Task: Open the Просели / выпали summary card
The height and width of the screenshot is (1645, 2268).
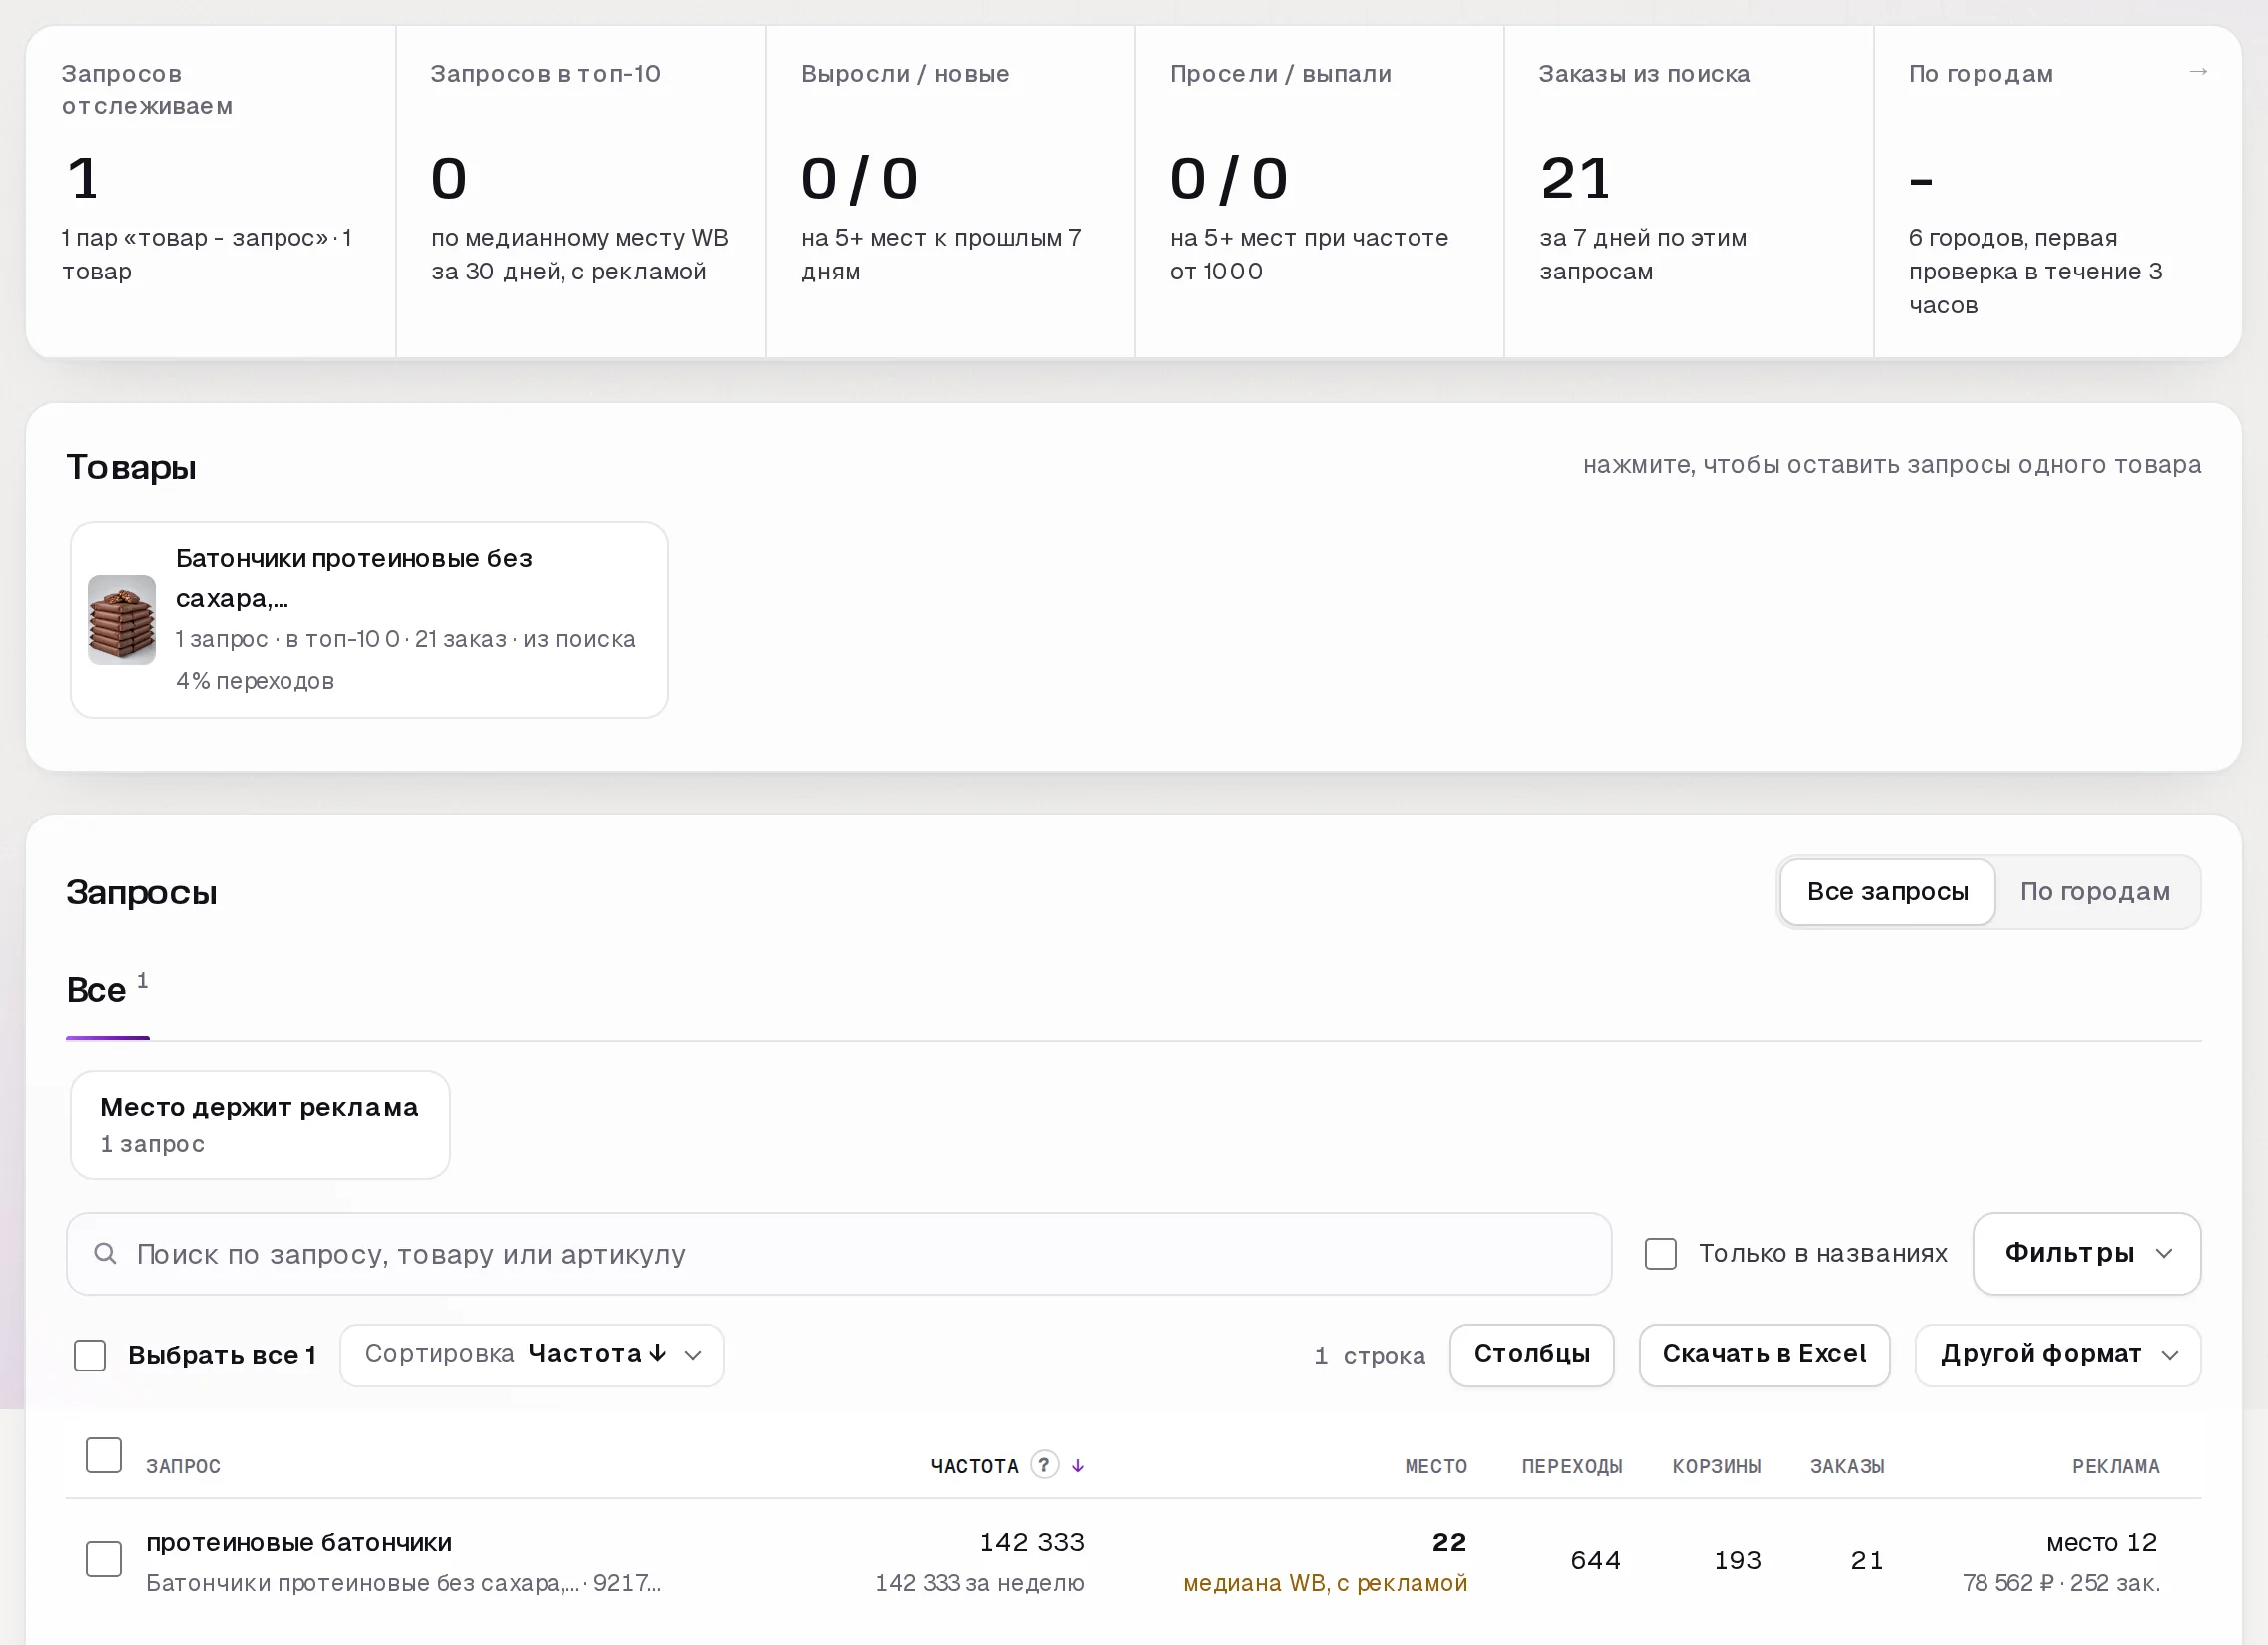Action: click(1319, 191)
